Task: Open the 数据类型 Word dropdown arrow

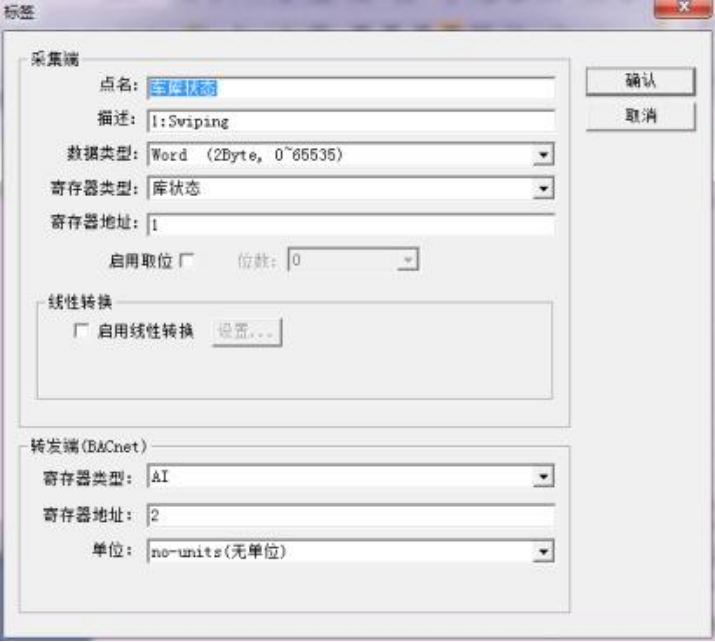Action: click(x=543, y=155)
